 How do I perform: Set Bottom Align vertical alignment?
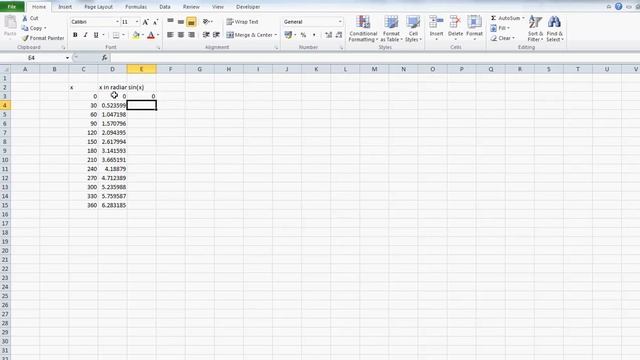pos(191,22)
